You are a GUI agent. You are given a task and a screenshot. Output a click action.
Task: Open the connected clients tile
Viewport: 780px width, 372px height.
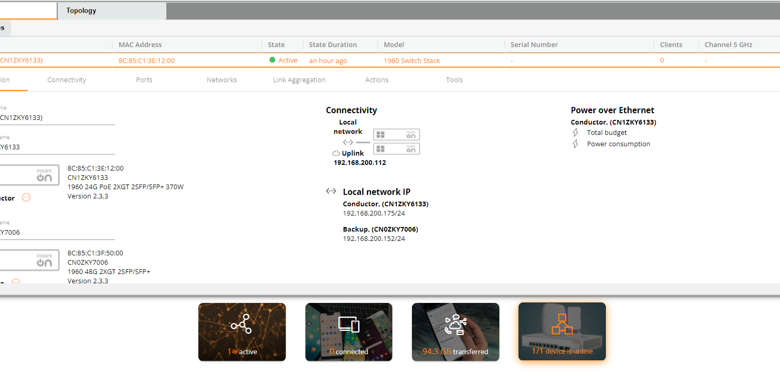coord(349,332)
